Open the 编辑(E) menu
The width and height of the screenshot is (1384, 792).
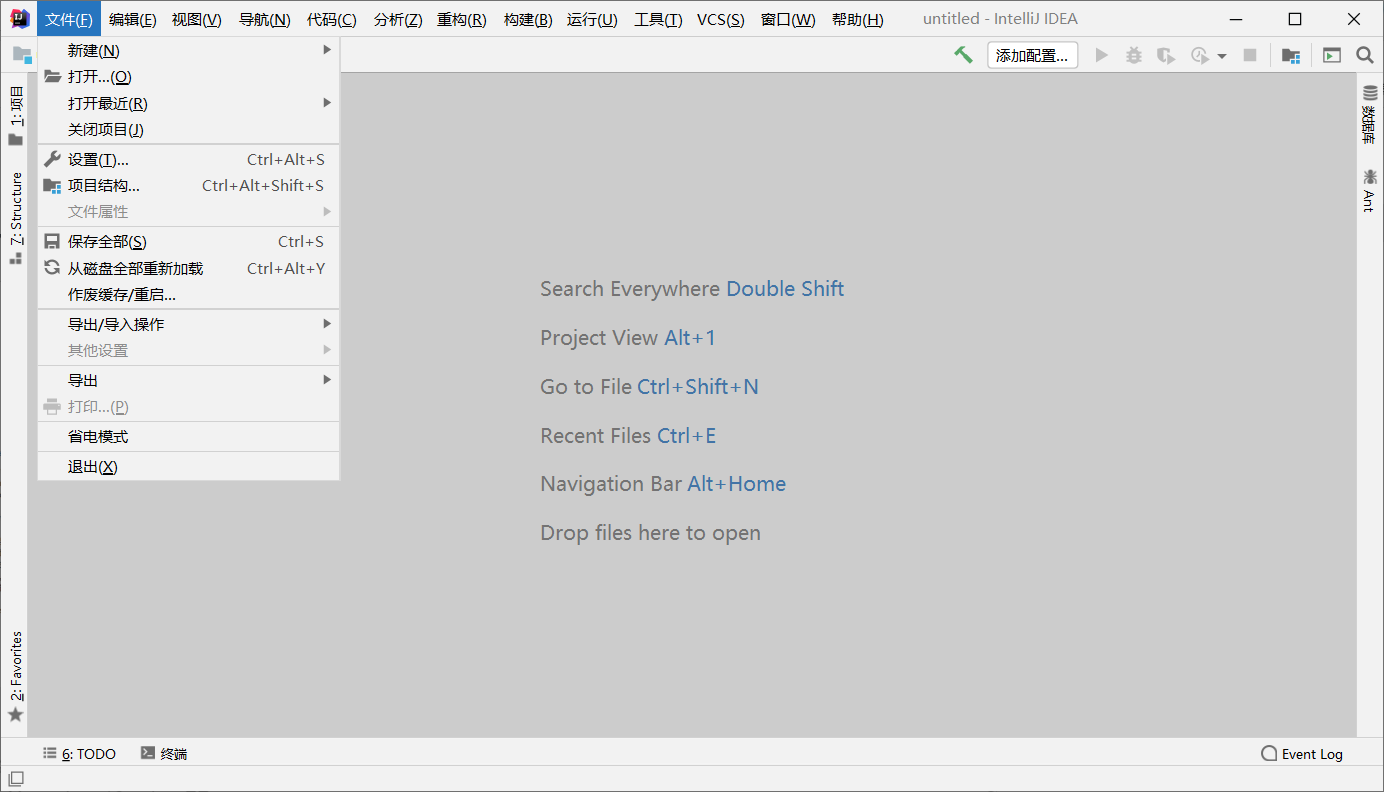pos(132,19)
